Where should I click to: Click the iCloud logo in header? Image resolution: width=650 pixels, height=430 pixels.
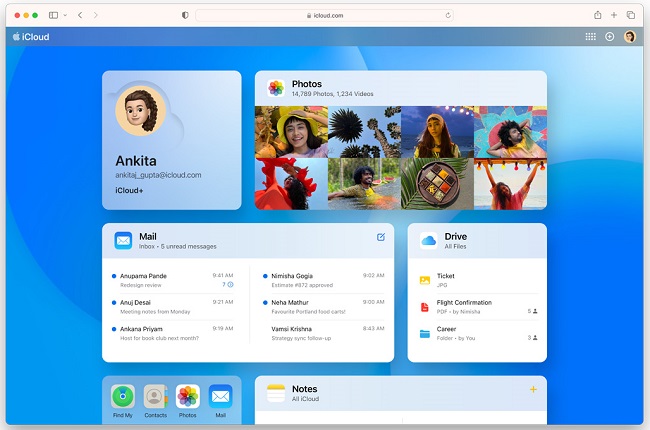pos(31,36)
